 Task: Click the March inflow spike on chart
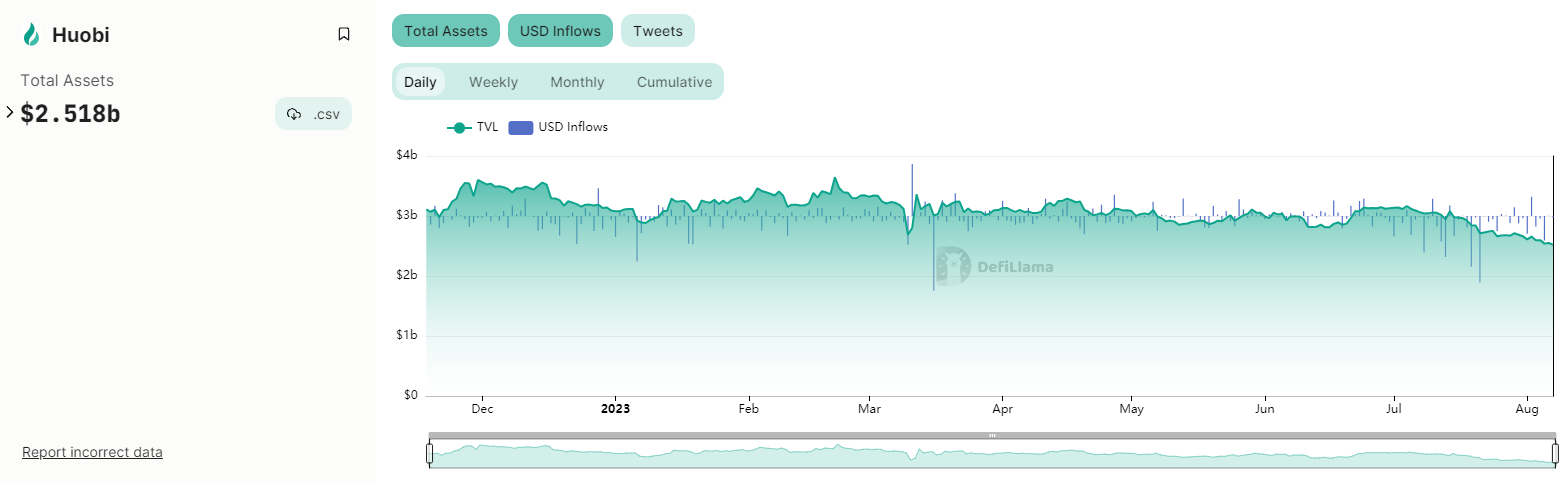pyautogui.click(x=912, y=180)
